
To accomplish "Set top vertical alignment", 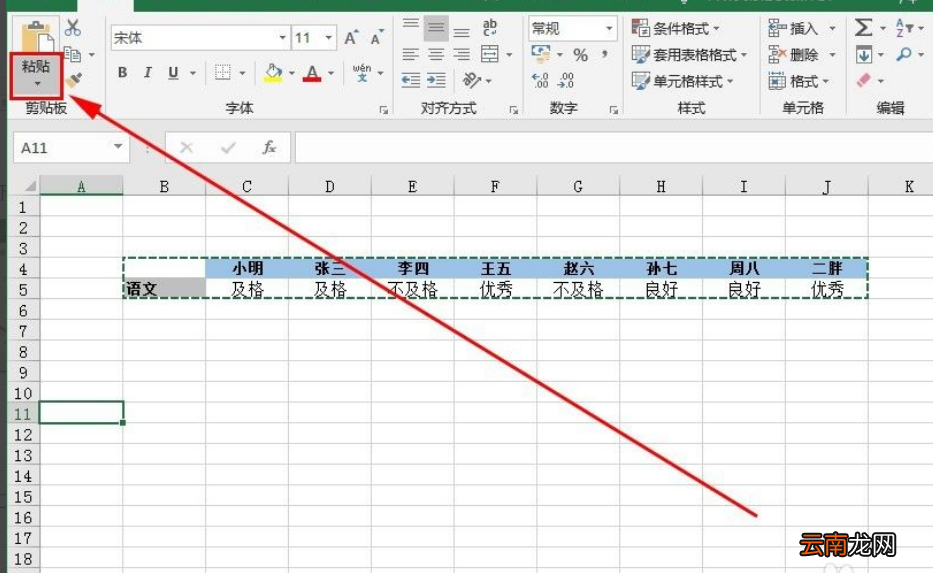I will click(411, 26).
